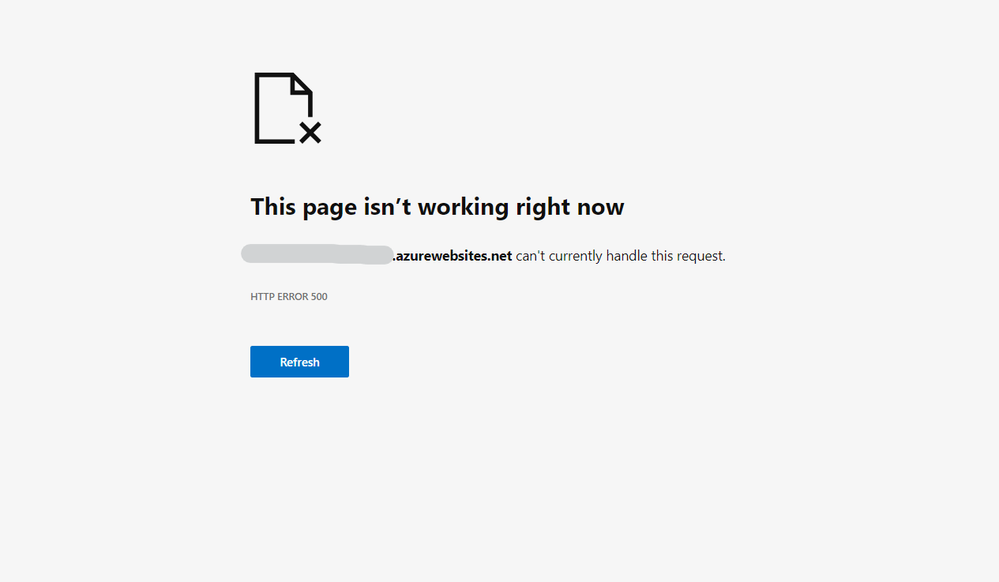Click the word 'ERROR' in the error line
999x582 pixels.
(x=293, y=296)
